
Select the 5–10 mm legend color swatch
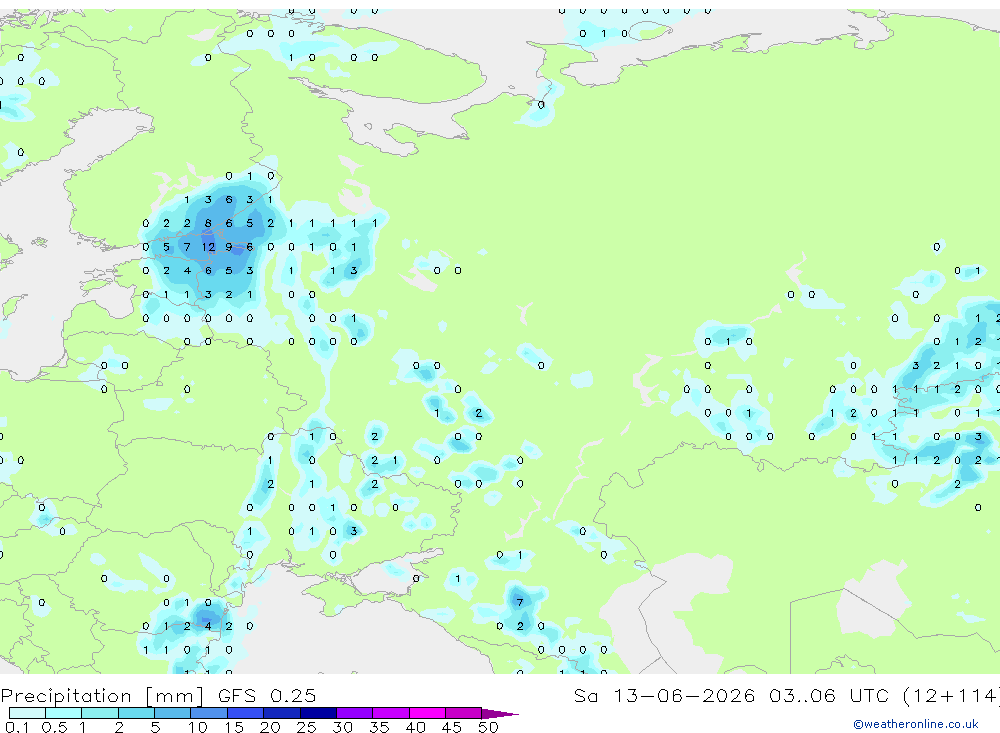pyautogui.click(x=173, y=713)
